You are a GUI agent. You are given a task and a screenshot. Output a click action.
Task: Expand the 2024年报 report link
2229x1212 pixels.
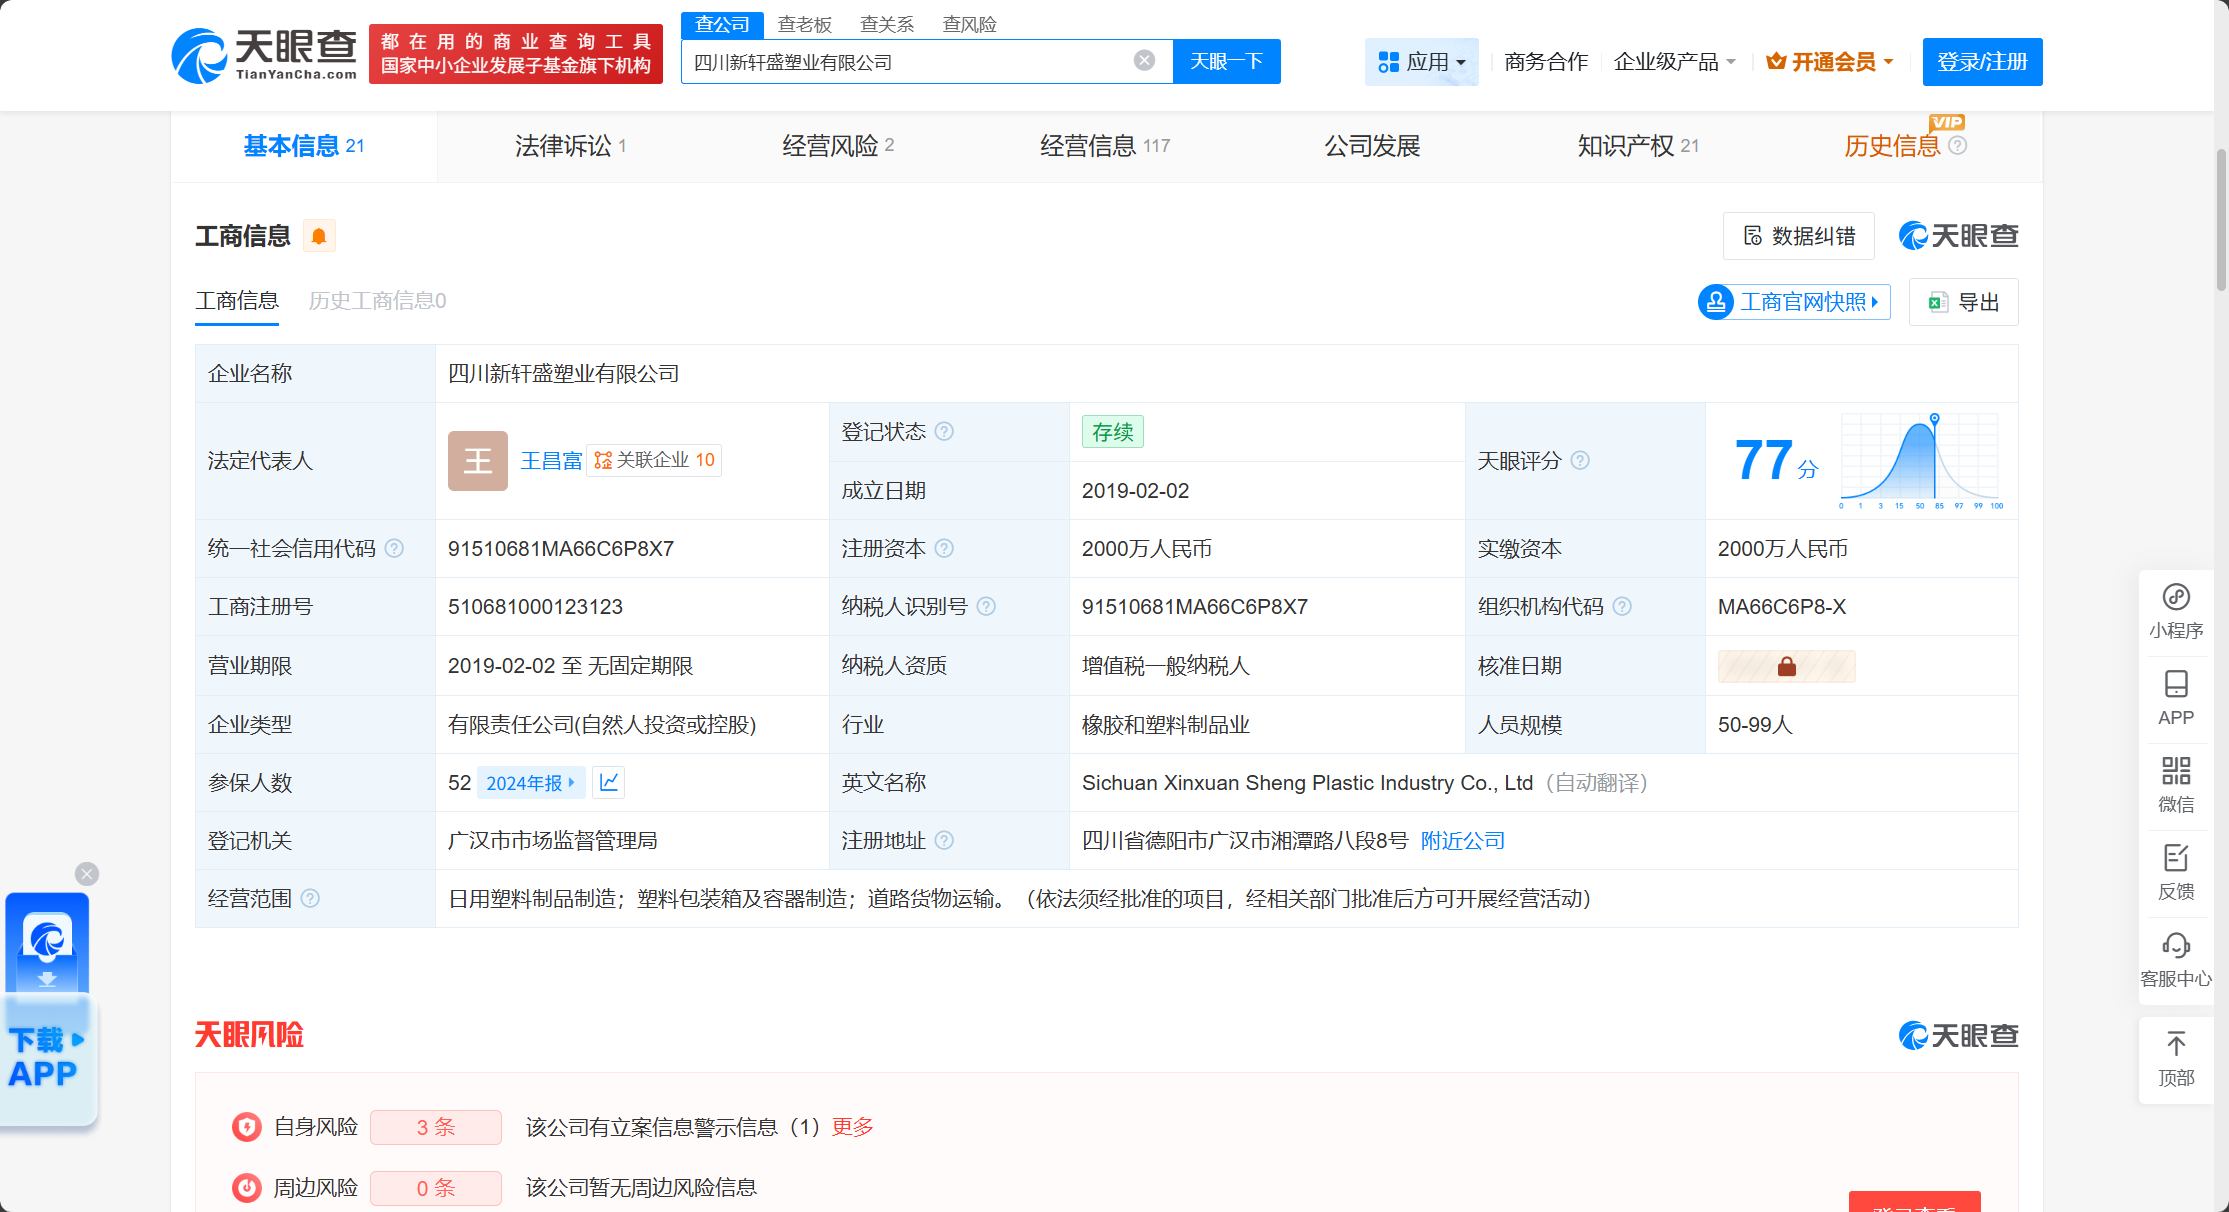click(x=530, y=783)
